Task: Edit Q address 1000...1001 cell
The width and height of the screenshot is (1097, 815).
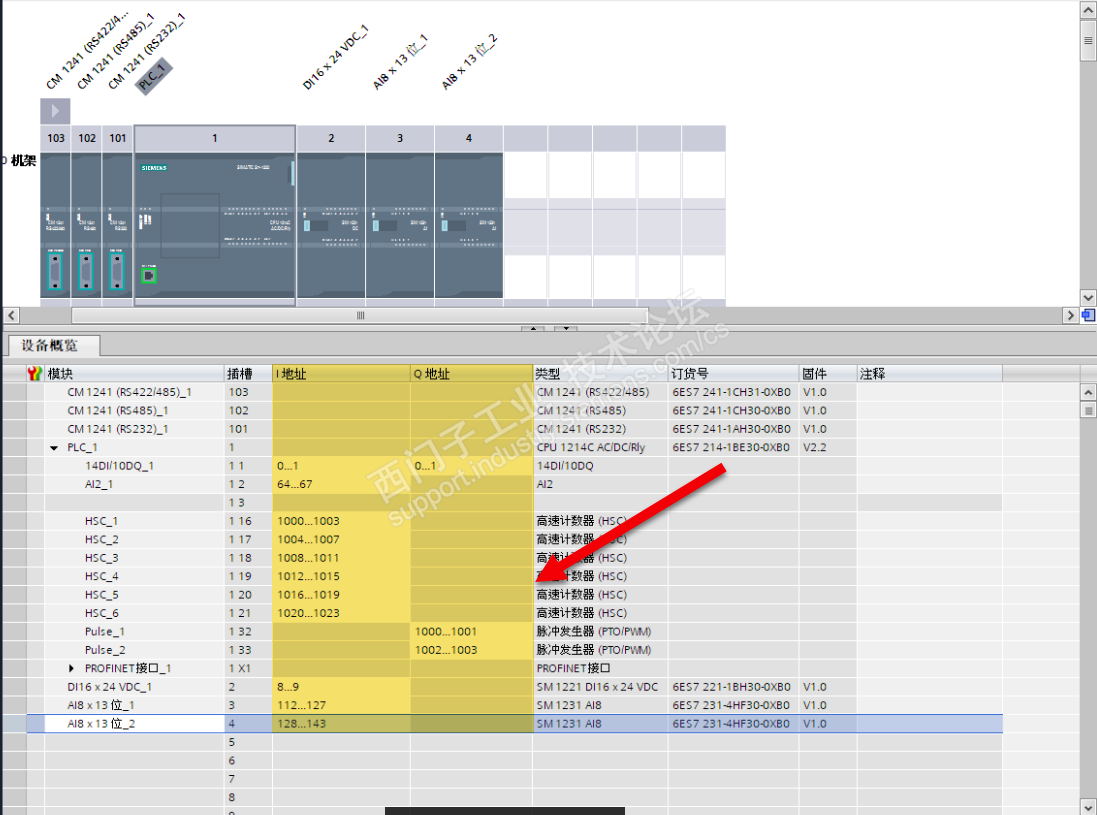Action: click(x=472, y=632)
